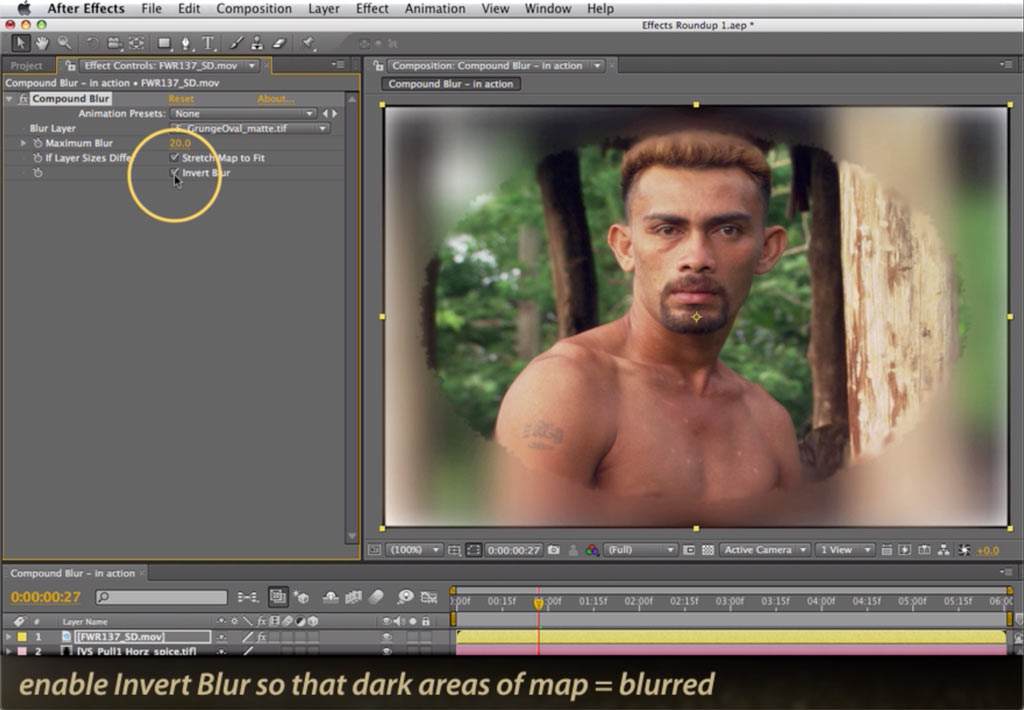Select the Horizontal Type tool

208,43
